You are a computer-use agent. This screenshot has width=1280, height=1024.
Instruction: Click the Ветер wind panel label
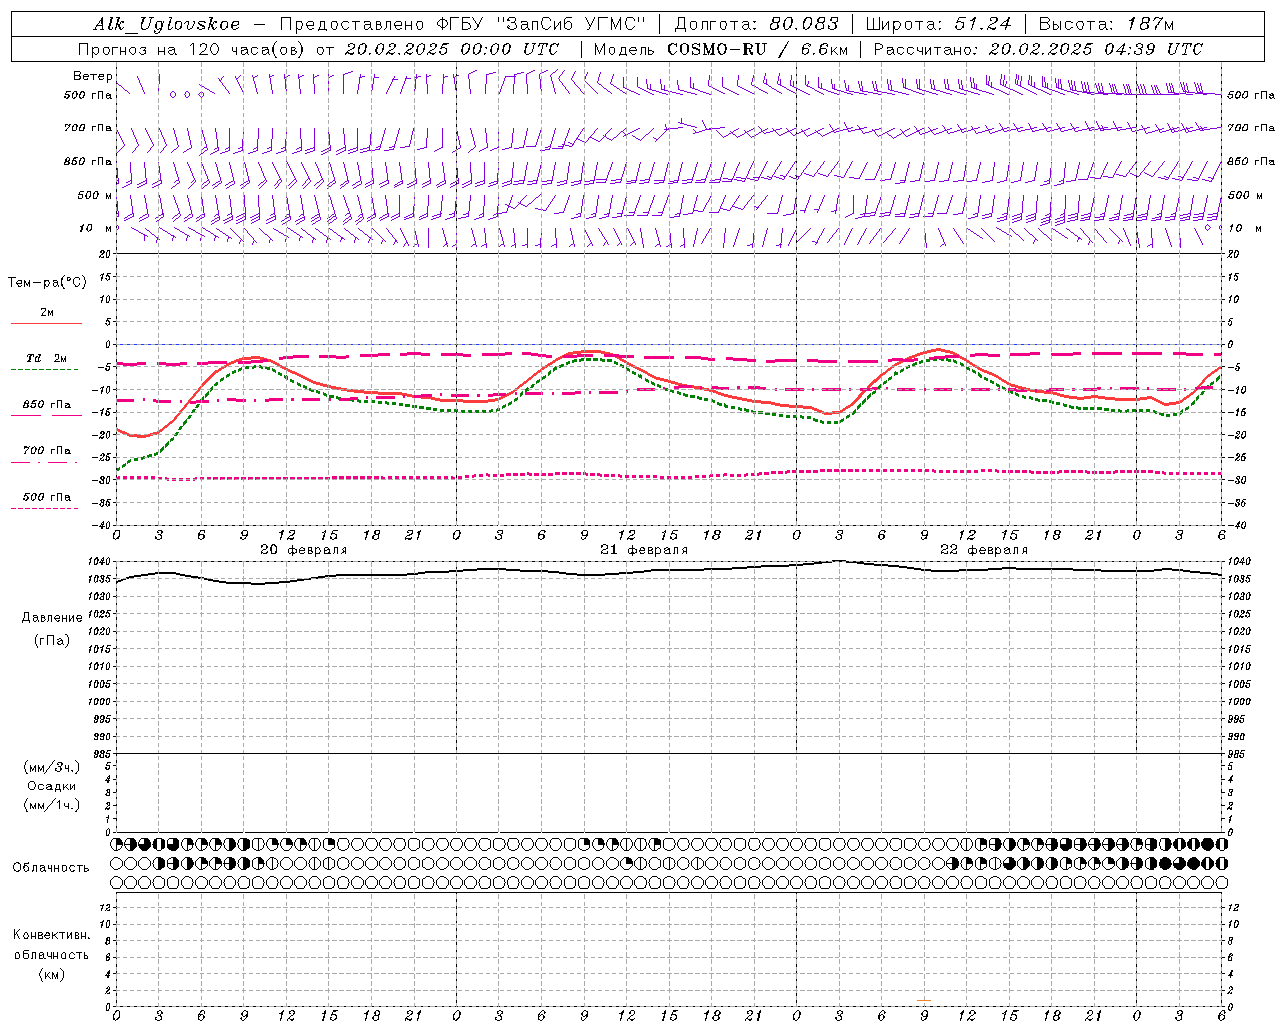point(92,76)
